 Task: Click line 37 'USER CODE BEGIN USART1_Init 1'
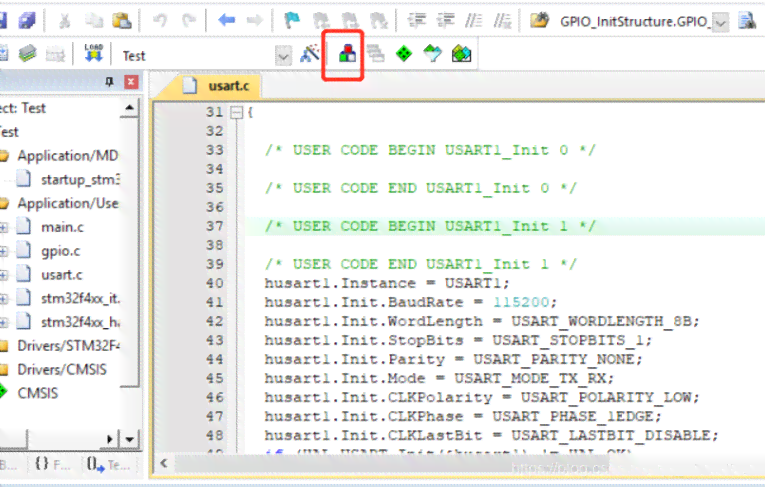(x=430, y=226)
